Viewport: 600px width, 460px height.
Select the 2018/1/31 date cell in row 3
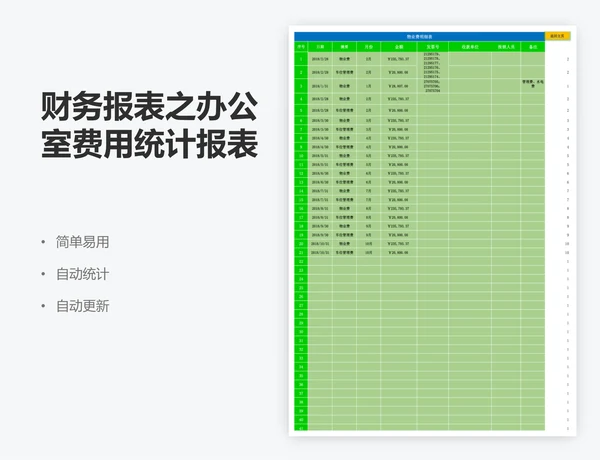[x=320, y=86]
